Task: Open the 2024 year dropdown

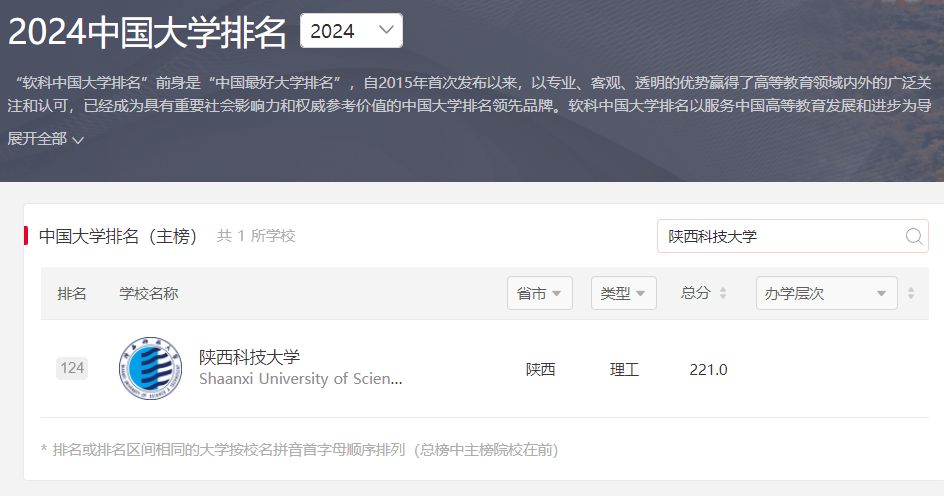Action: pyautogui.click(x=351, y=31)
